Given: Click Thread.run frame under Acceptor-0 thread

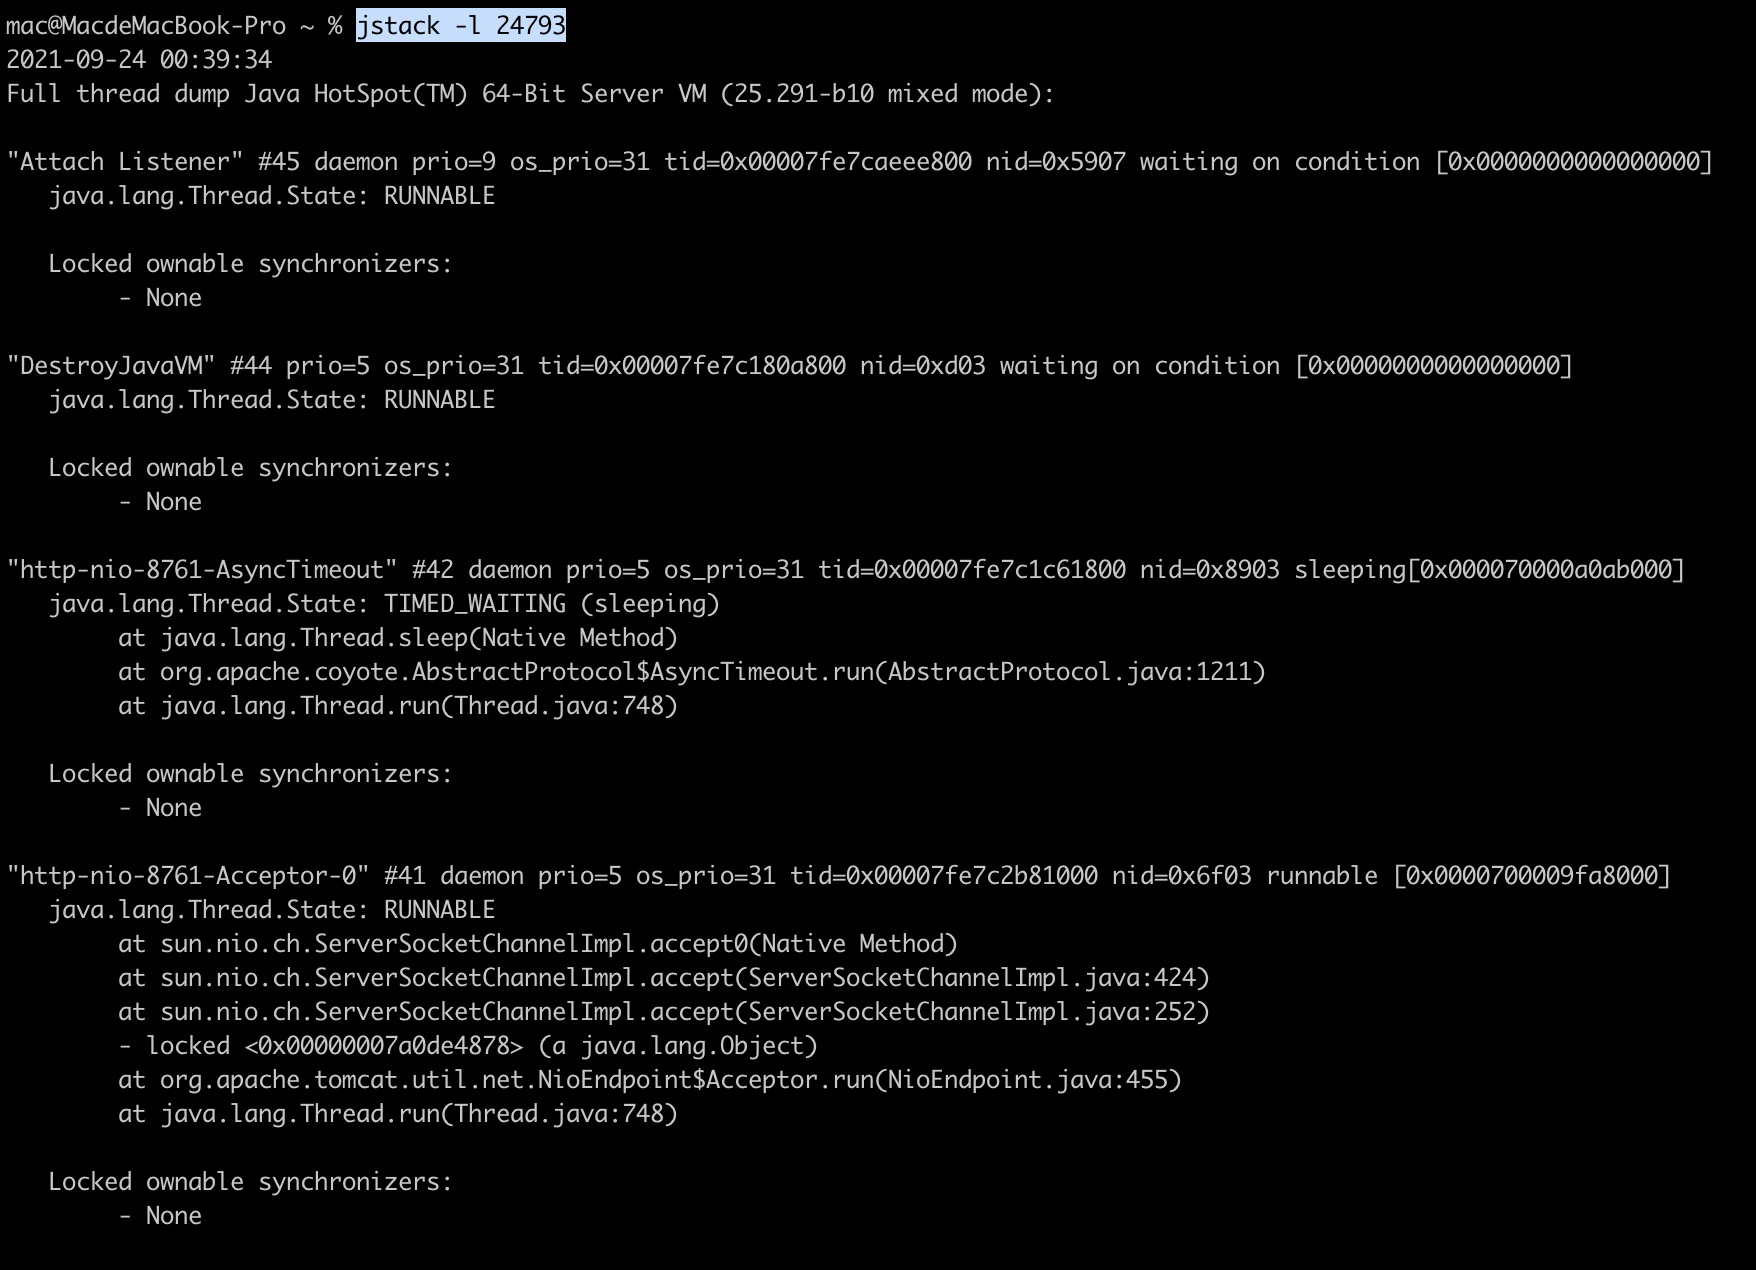Looking at the screenshot, I should click(398, 1113).
